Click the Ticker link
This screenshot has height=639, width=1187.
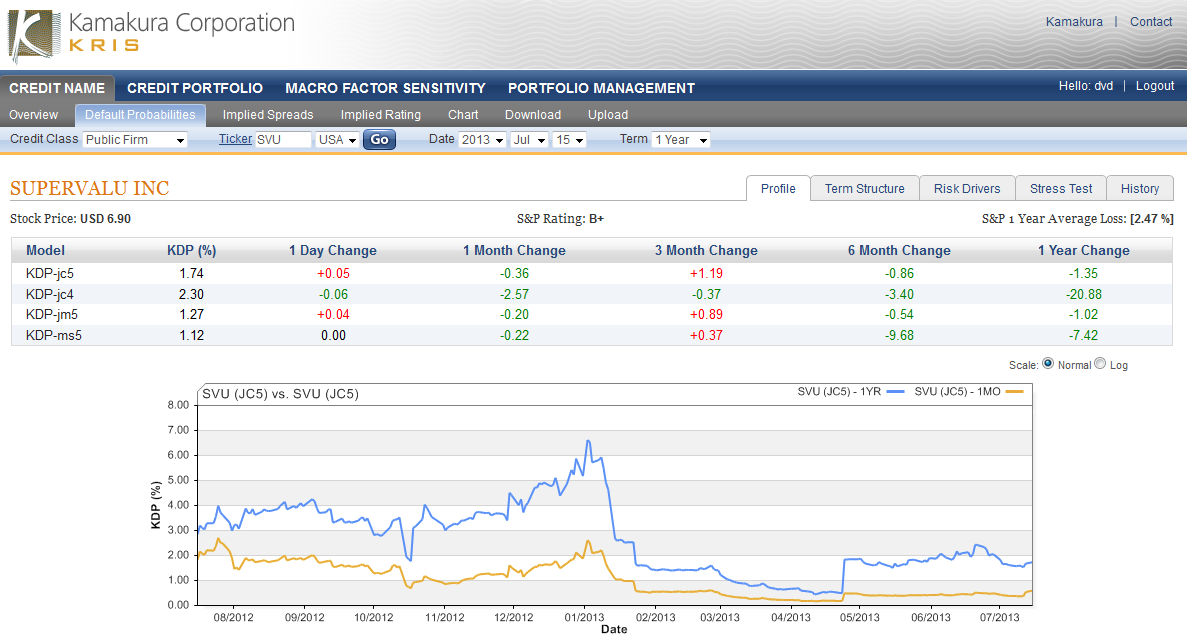[x=235, y=139]
